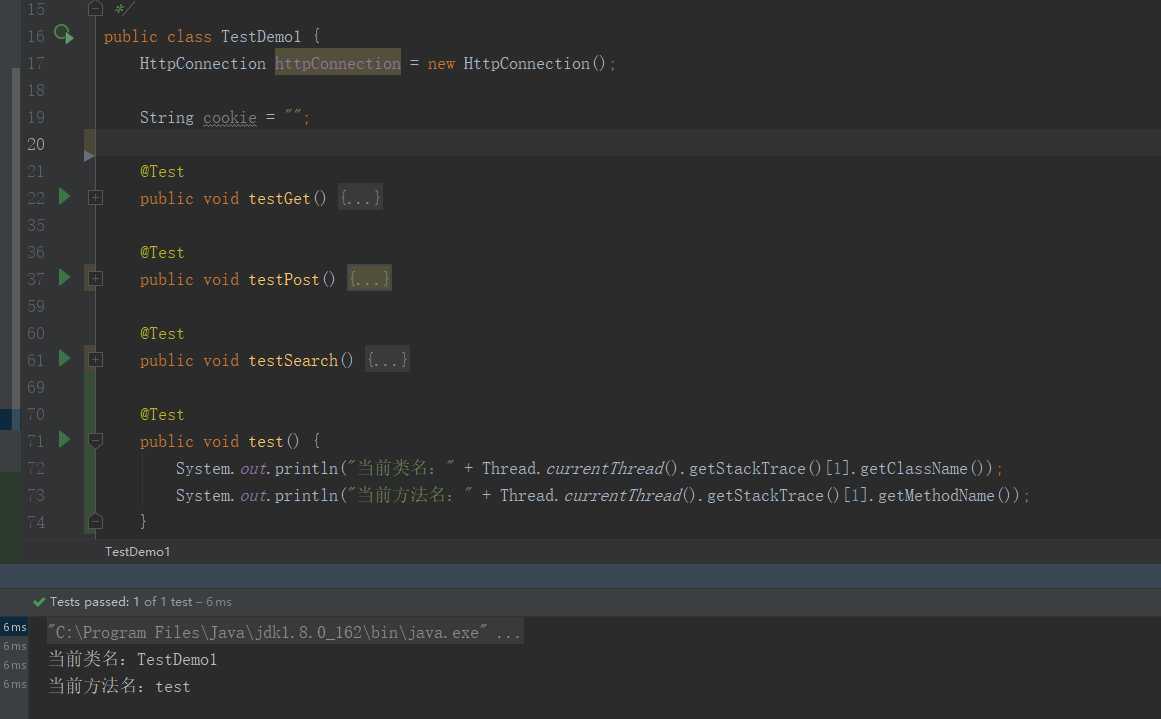Viewport: 1161px width, 719px height.
Task: Open the folded {...} placeholder after testPost()
Action: 369,279
